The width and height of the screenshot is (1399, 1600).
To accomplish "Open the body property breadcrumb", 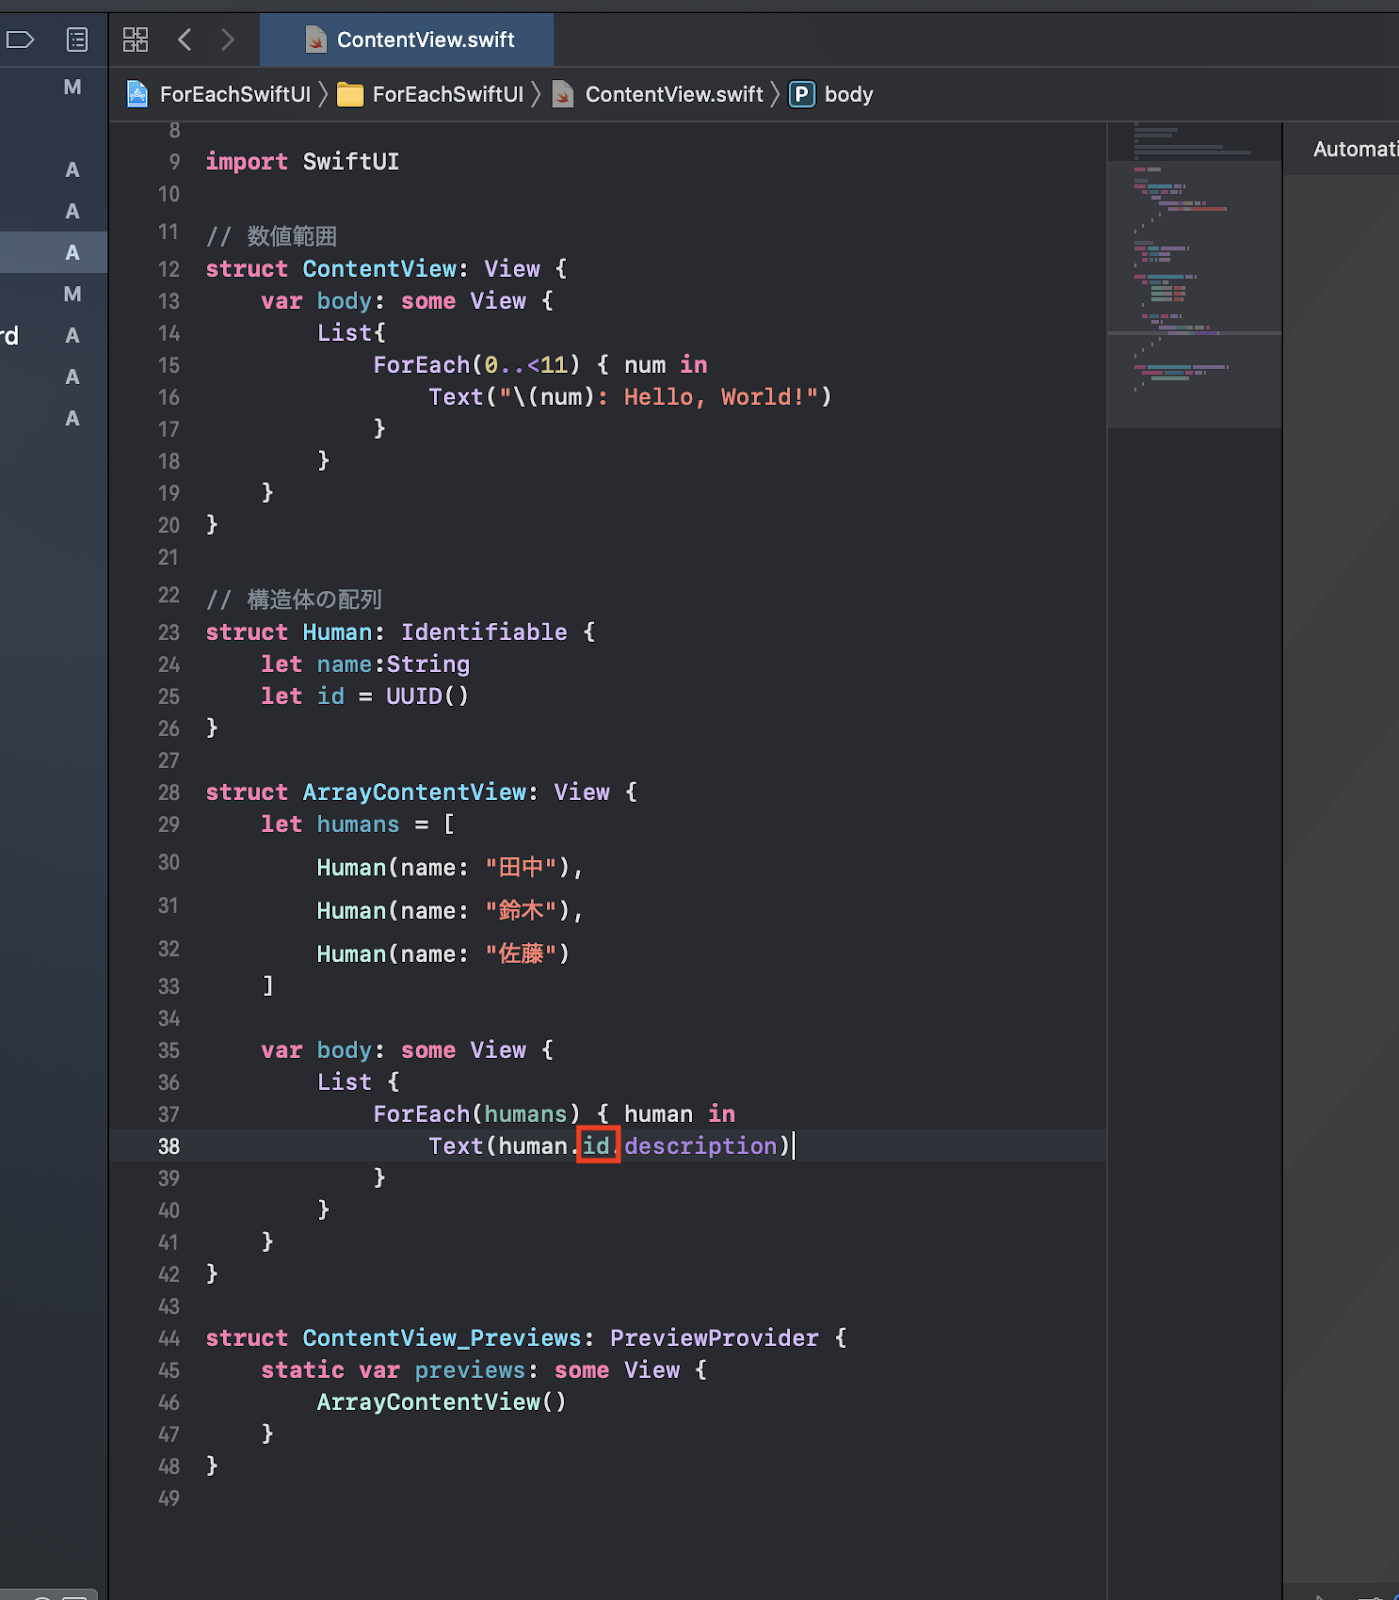I will coord(848,94).
